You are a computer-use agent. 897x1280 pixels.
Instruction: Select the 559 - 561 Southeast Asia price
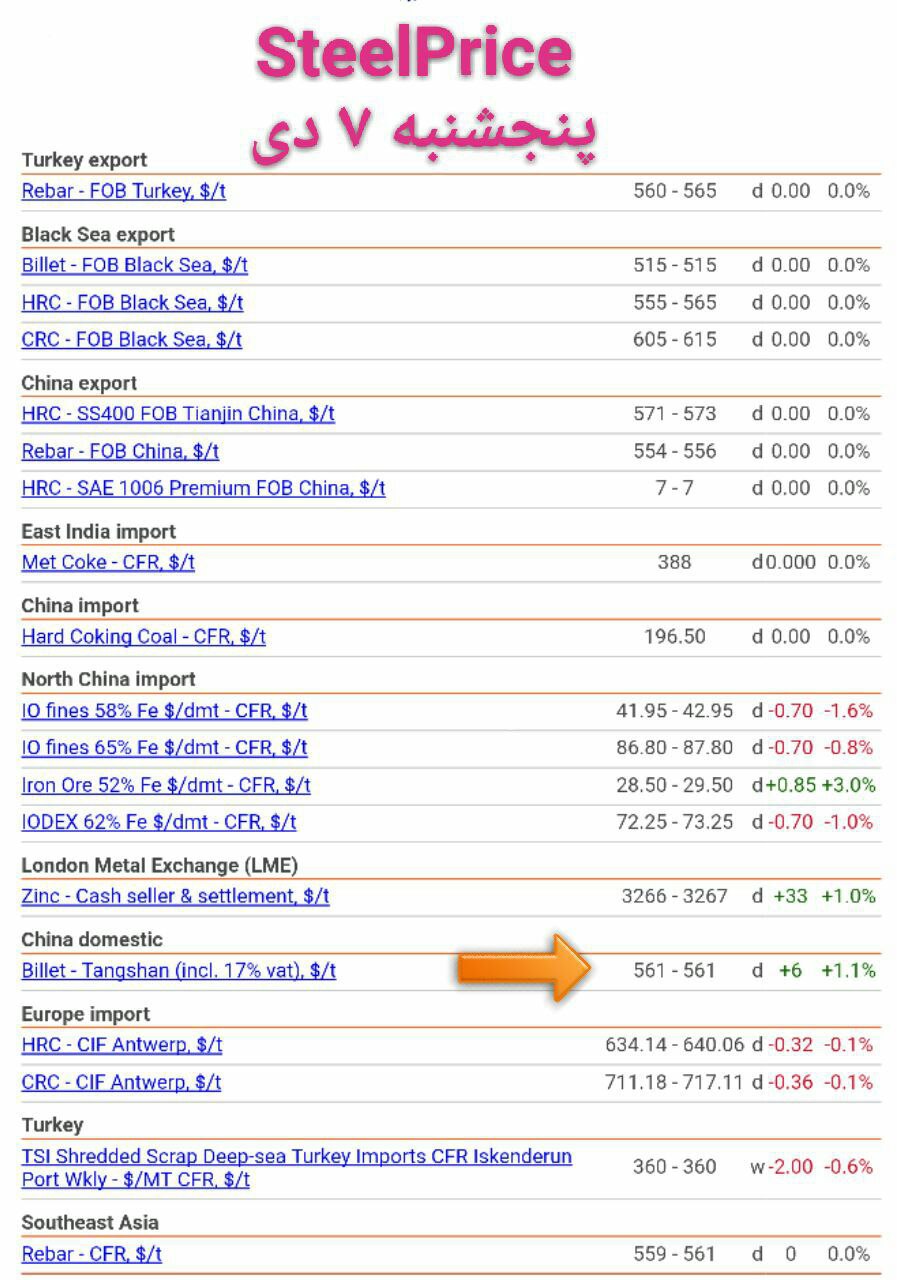(x=675, y=1253)
